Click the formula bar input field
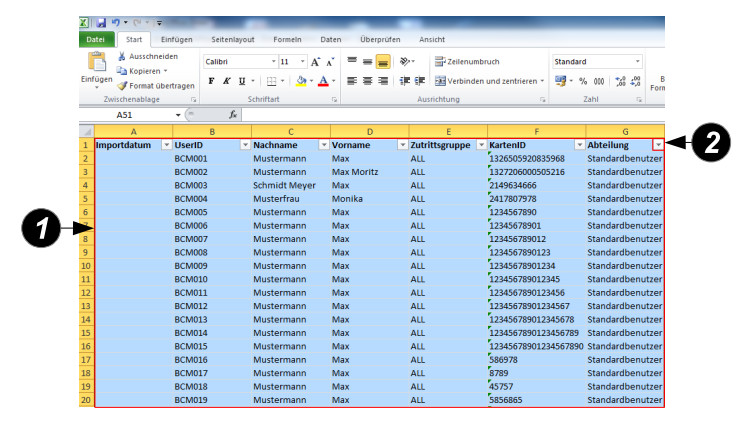The width and height of the screenshot is (745, 422). [453, 115]
